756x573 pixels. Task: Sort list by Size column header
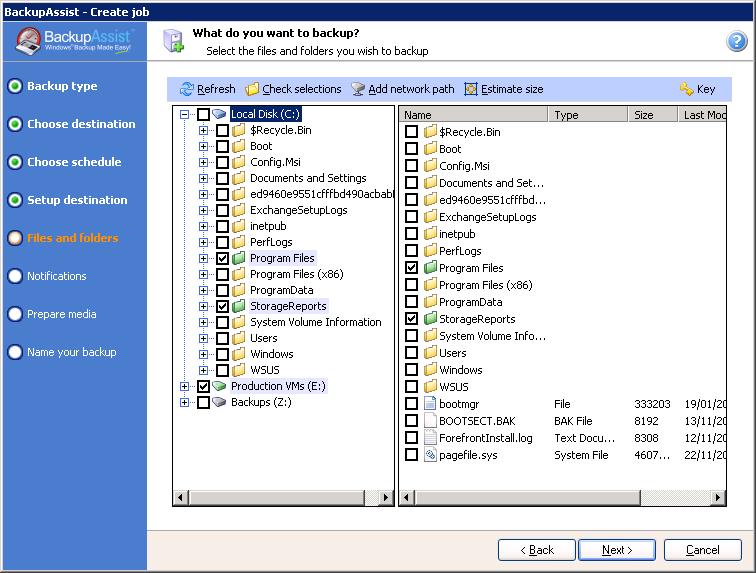(x=652, y=115)
